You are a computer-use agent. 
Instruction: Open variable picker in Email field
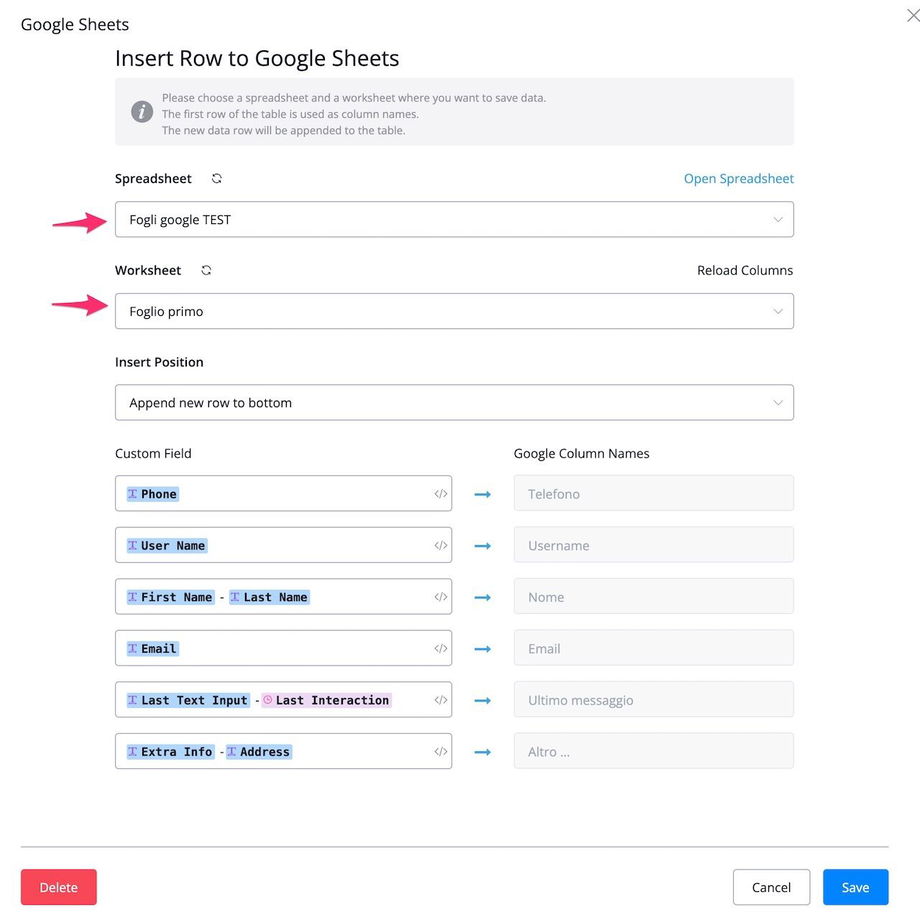(440, 649)
